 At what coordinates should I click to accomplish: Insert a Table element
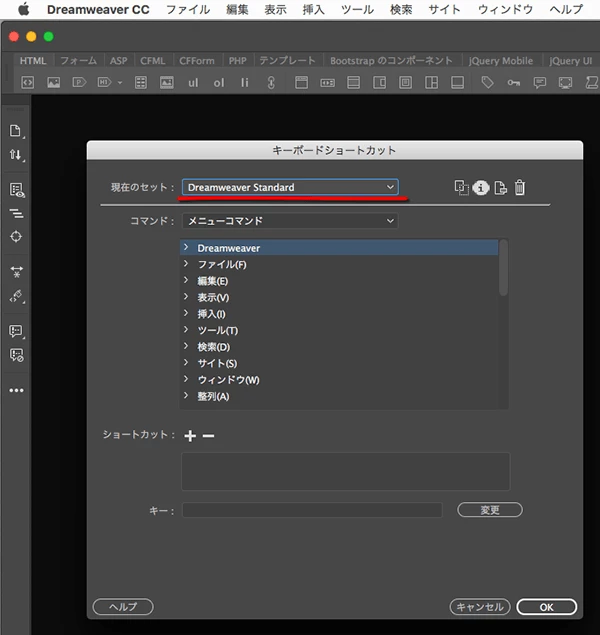coord(141,83)
